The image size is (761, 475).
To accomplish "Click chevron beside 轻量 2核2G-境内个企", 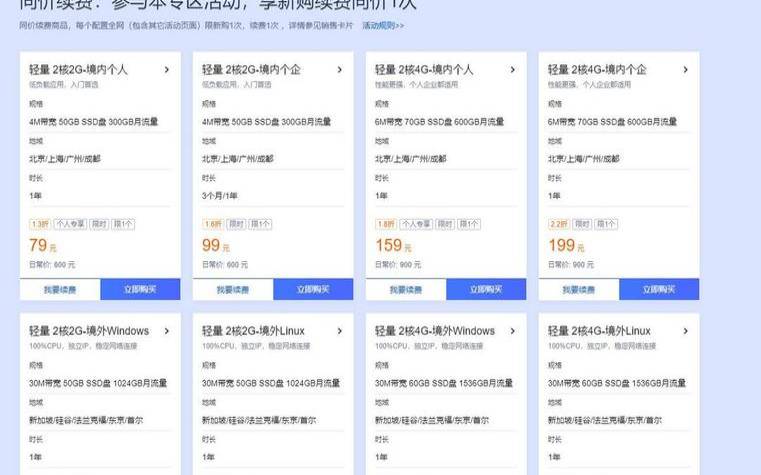I will (x=339, y=70).
